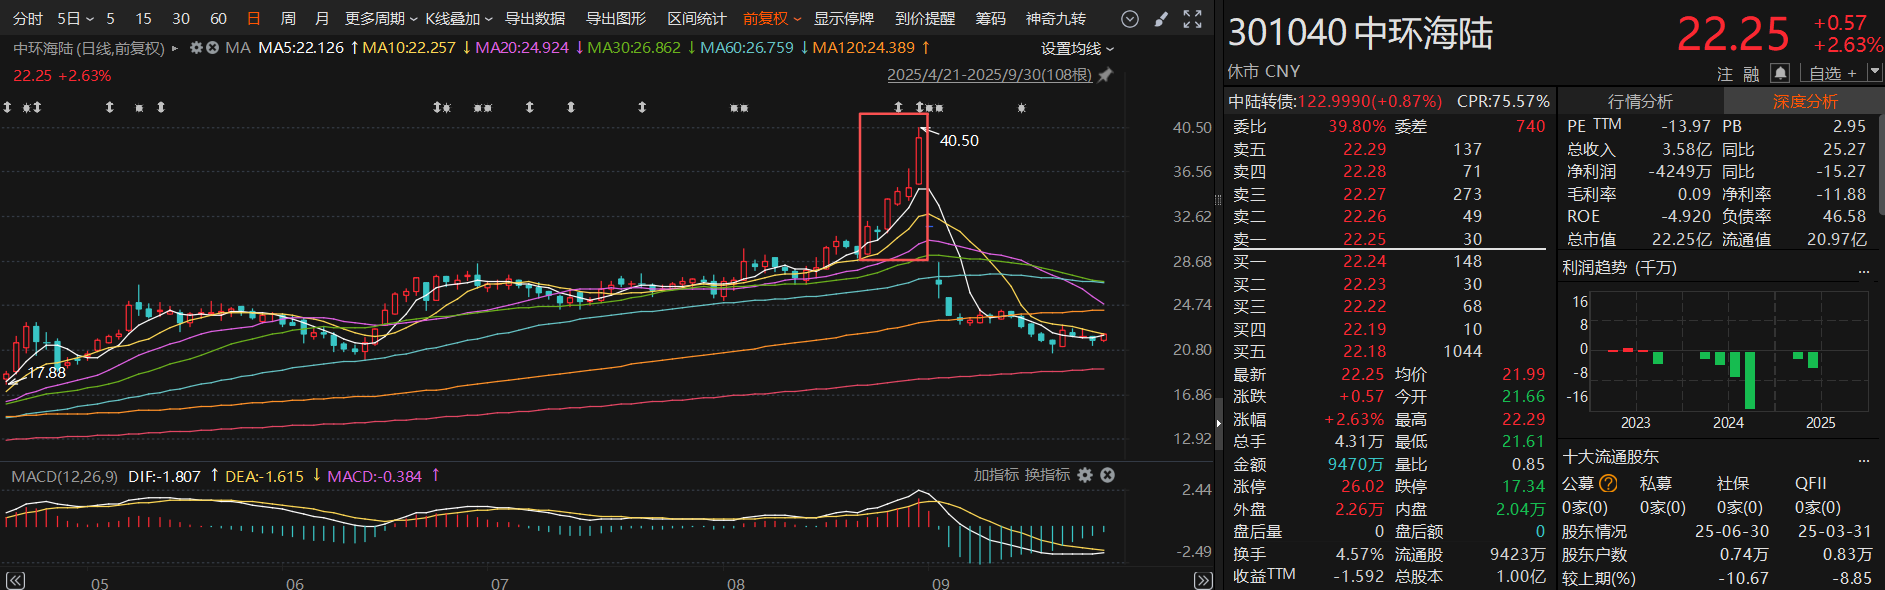Open MA indicator settings gear
The image size is (1885, 590).
tap(197, 48)
